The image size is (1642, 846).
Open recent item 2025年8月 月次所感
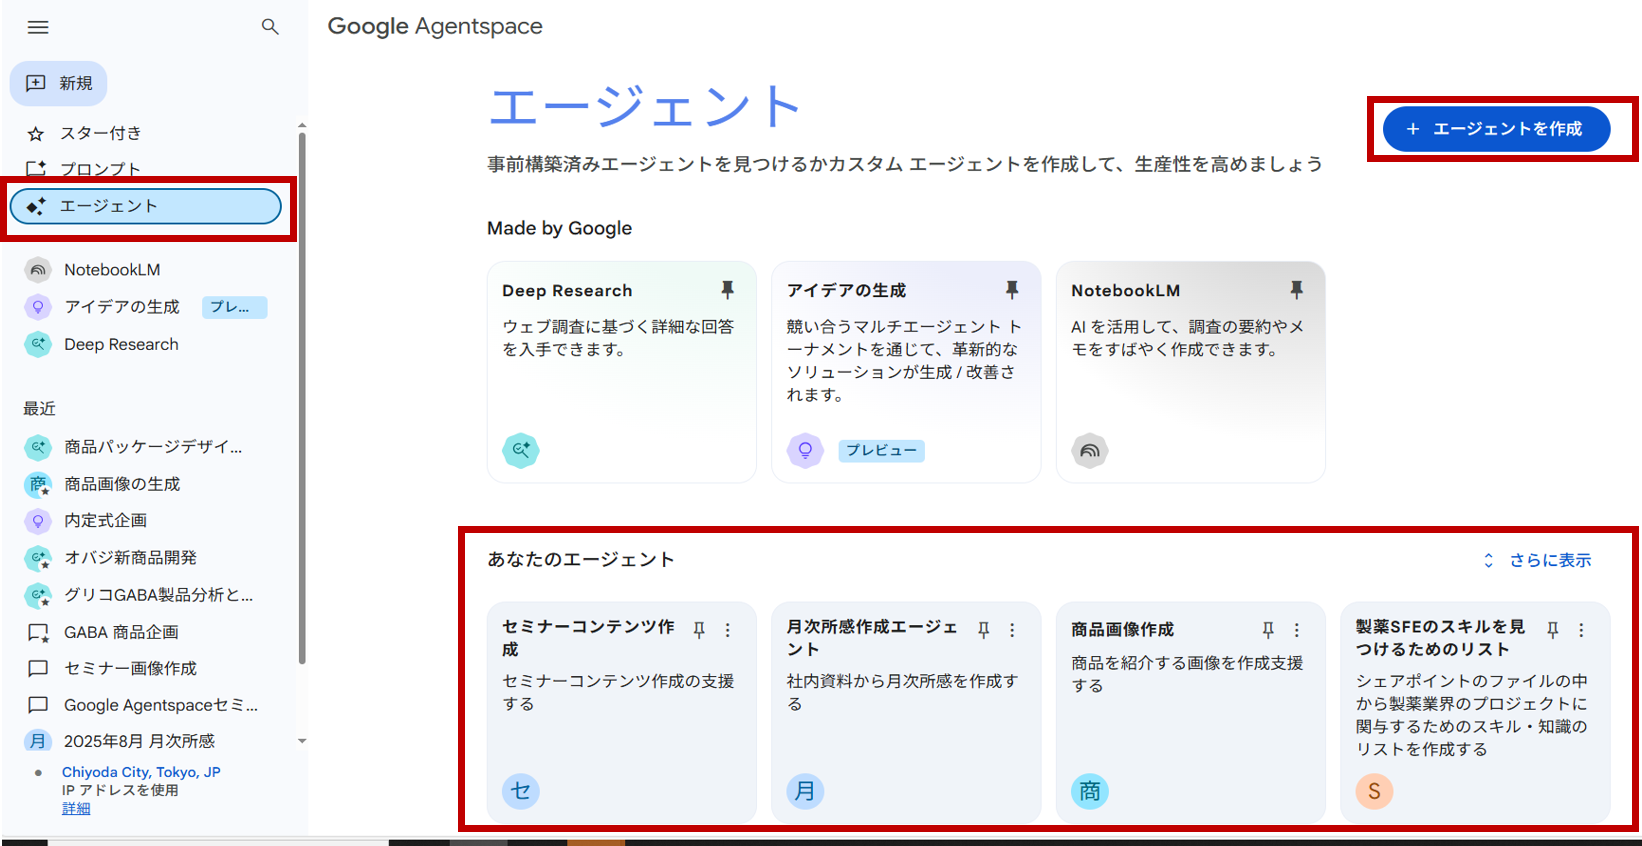click(139, 741)
